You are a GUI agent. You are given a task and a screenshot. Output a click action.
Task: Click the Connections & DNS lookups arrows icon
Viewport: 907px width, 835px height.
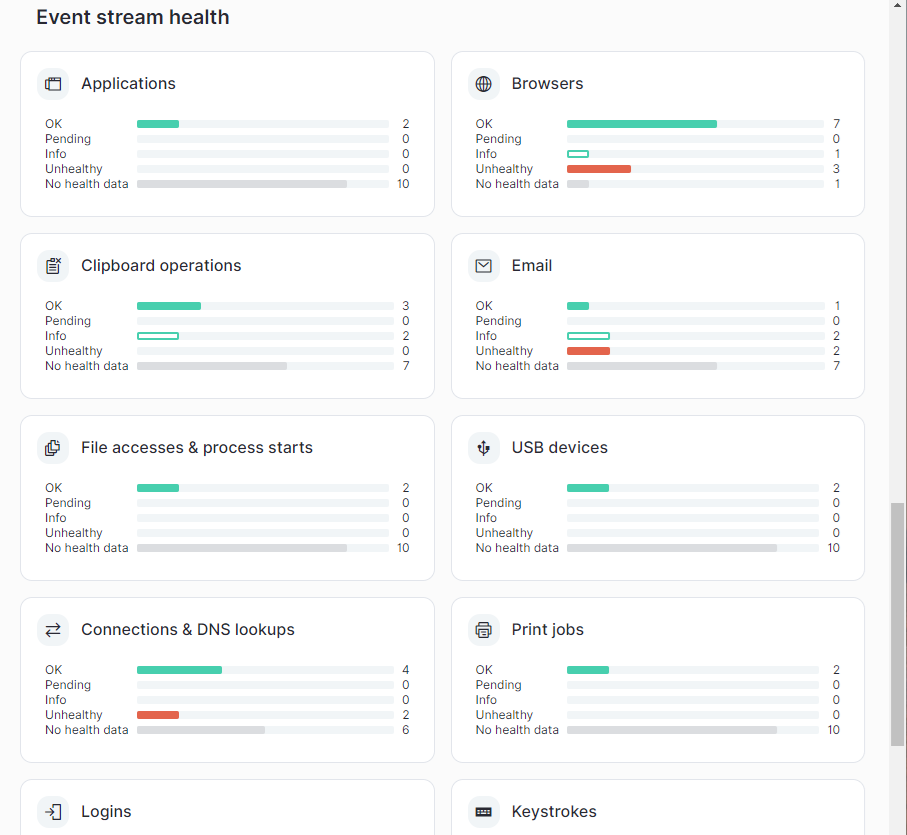pyautogui.click(x=53, y=630)
